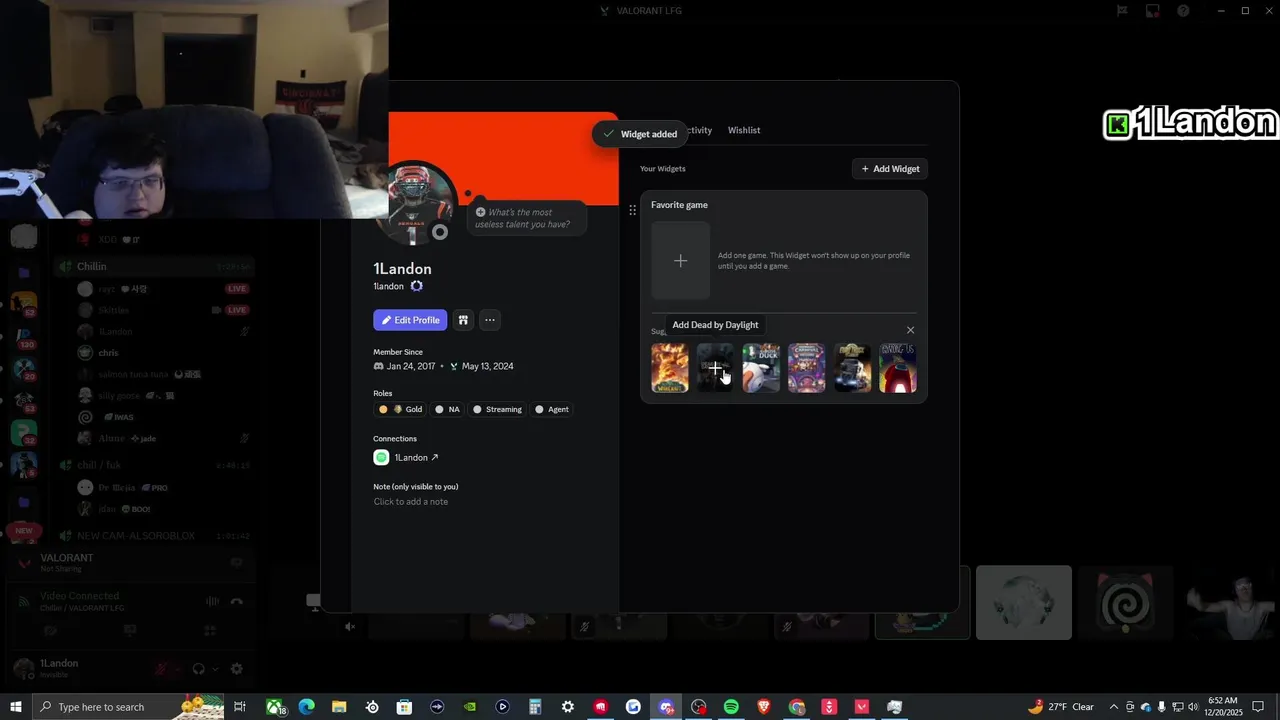Select the Agent role chip
Image resolution: width=1280 pixels, height=720 pixels.
pos(552,409)
